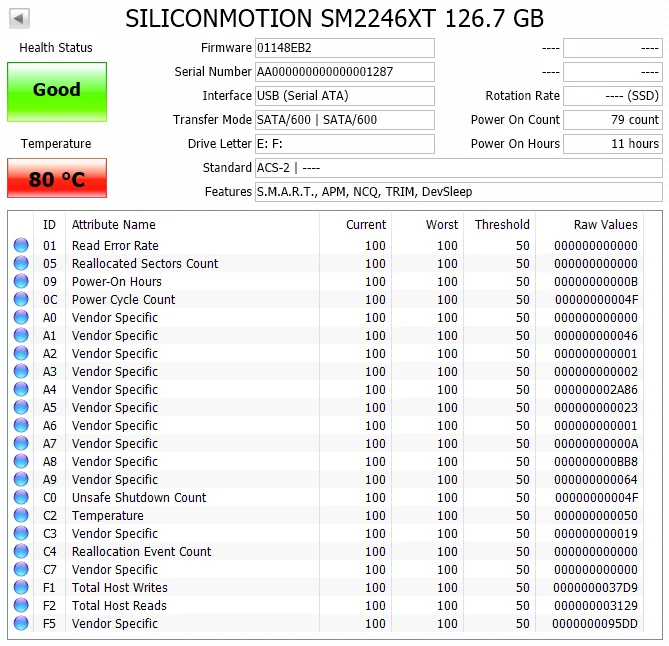Select the Power Cycle Count attribute name
Screen dimensions: 669x646
point(123,300)
